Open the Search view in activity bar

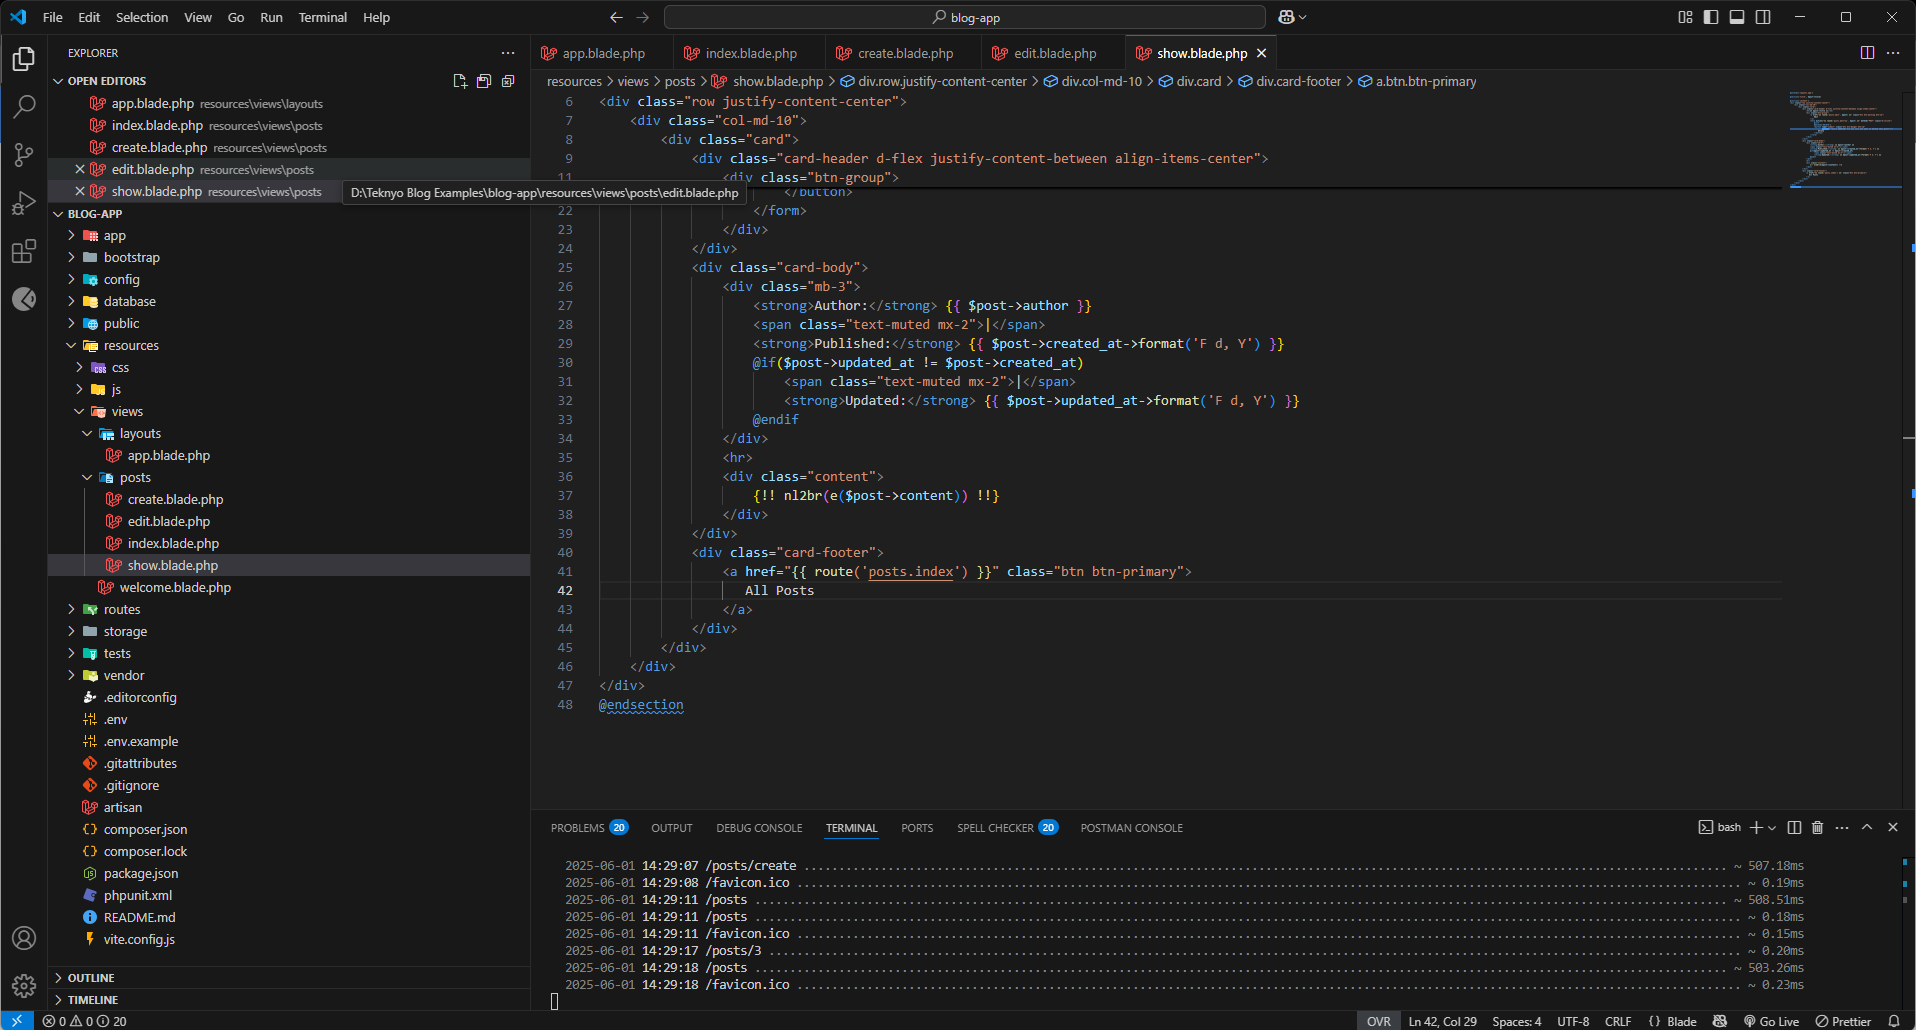(24, 107)
